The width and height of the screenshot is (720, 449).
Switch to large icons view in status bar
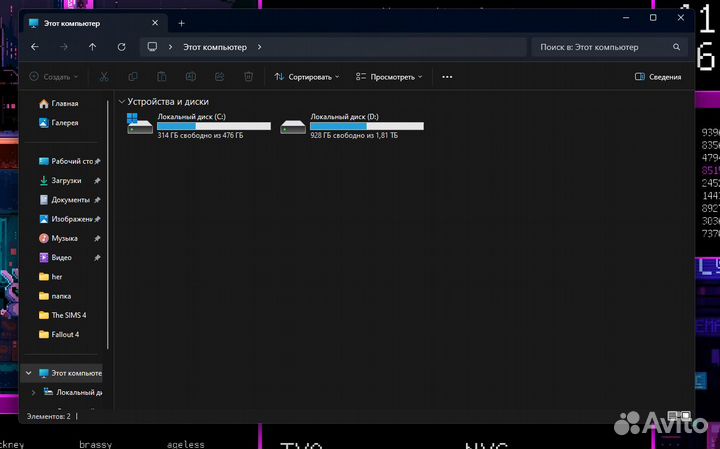click(x=686, y=415)
